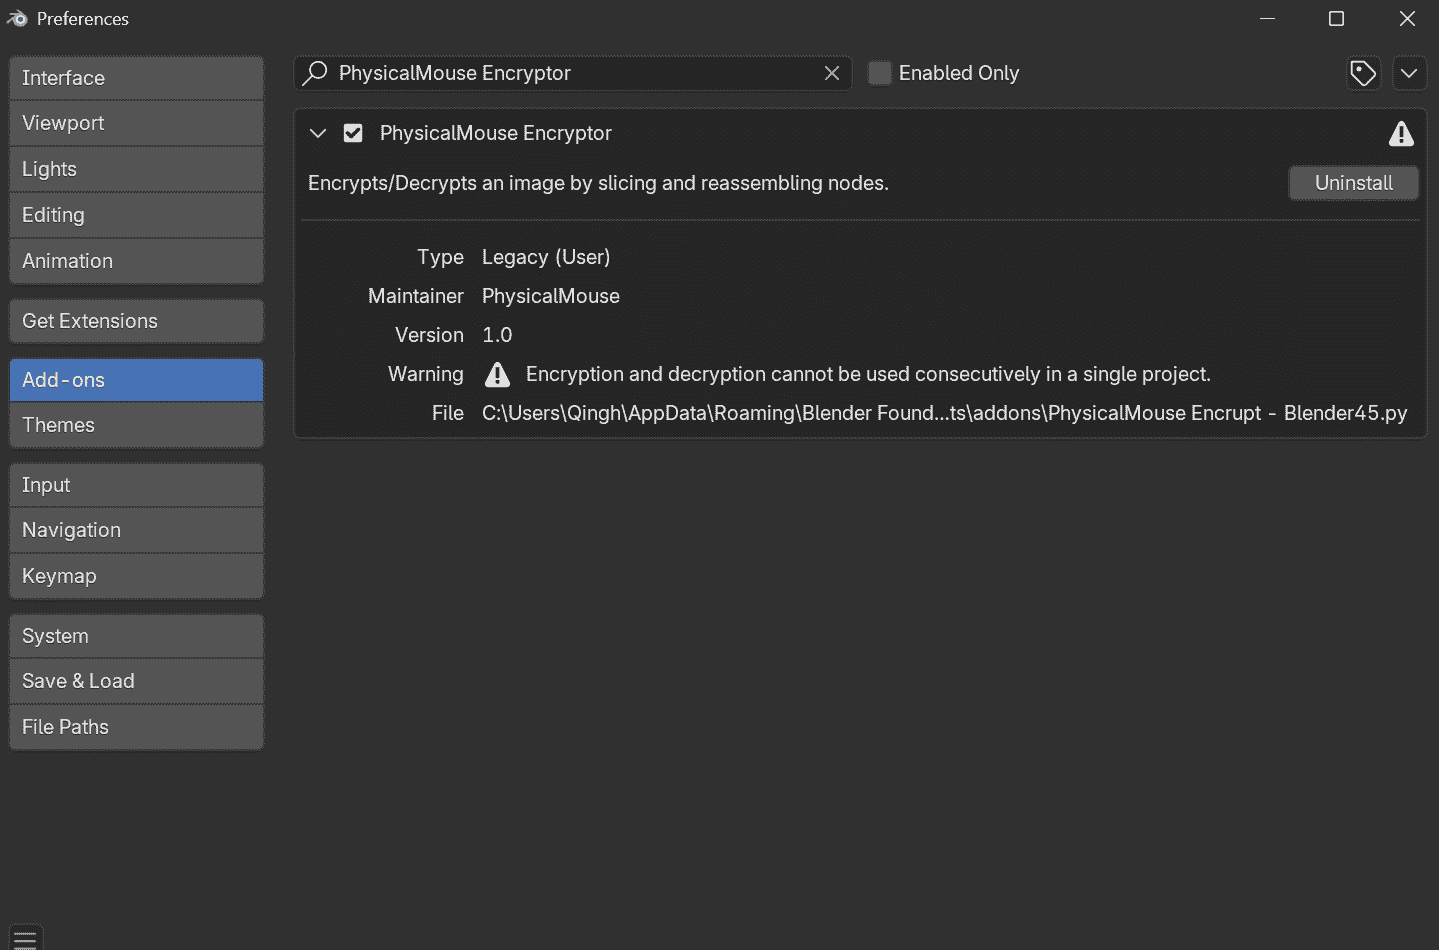Click the search magnifier icon
This screenshot has height=950, width=1439.
pos(316,72)
